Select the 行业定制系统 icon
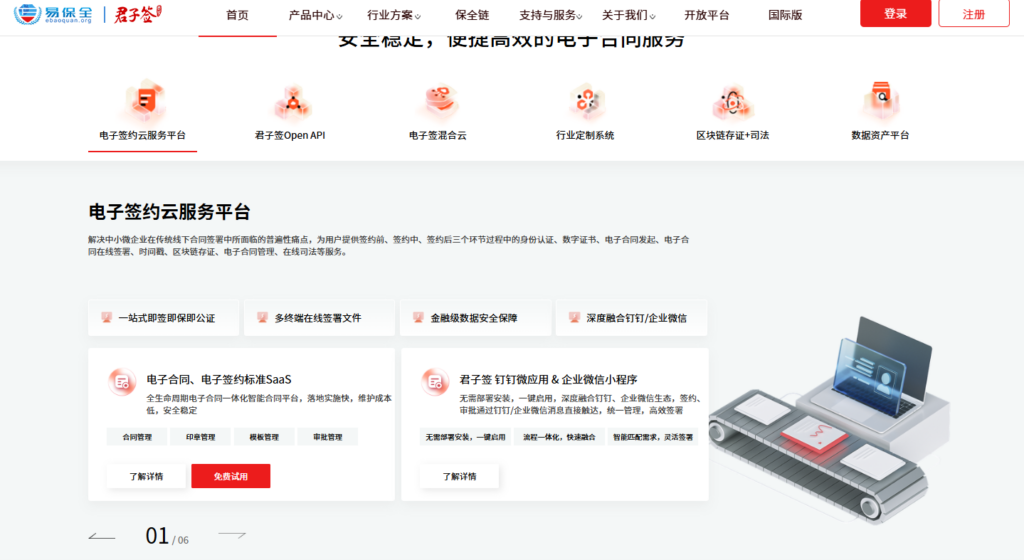The image size is (1024, 560). [x=586, y=101]
